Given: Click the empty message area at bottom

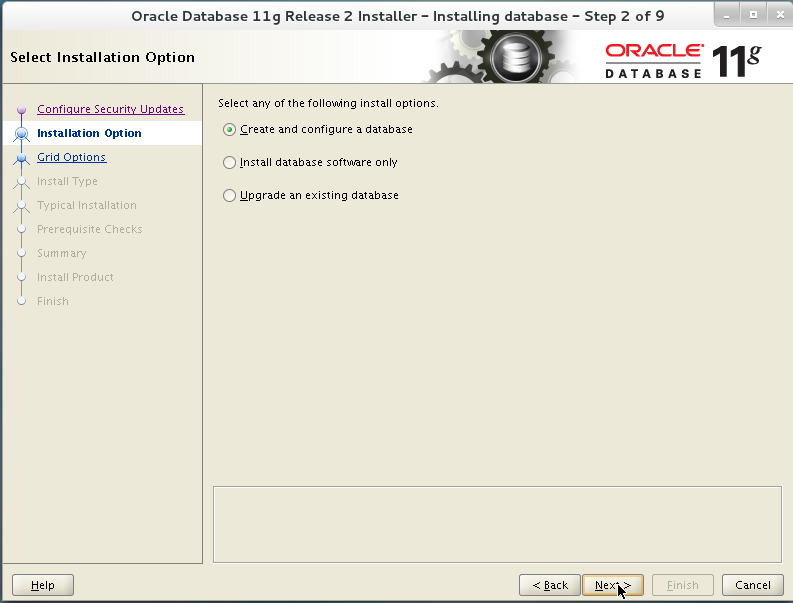Looking at the screenshot, I should point(497,525).
